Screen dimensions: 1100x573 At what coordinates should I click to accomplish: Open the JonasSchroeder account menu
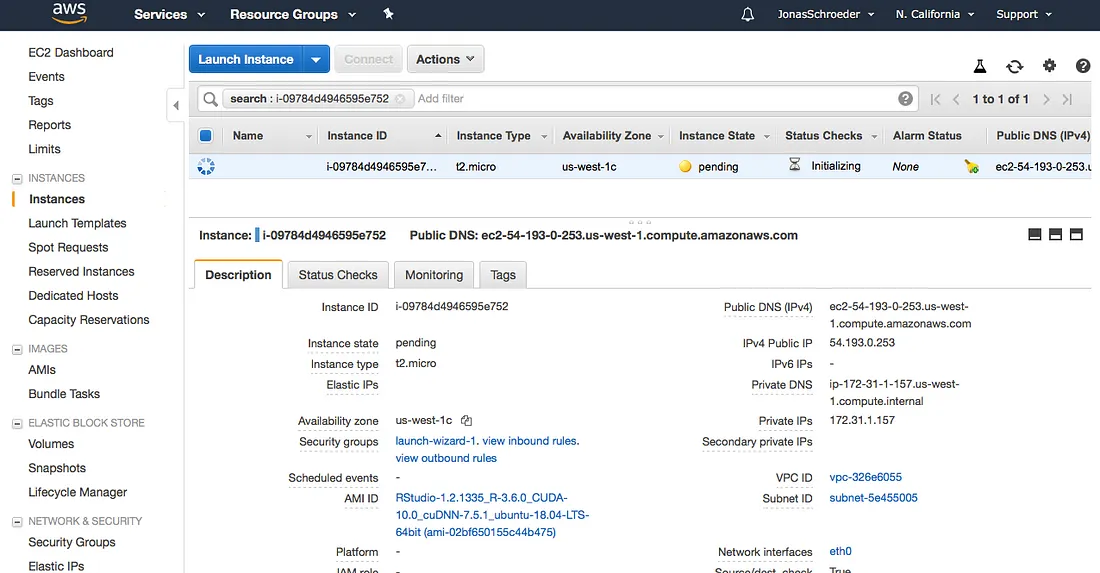(x=826, y=14)
